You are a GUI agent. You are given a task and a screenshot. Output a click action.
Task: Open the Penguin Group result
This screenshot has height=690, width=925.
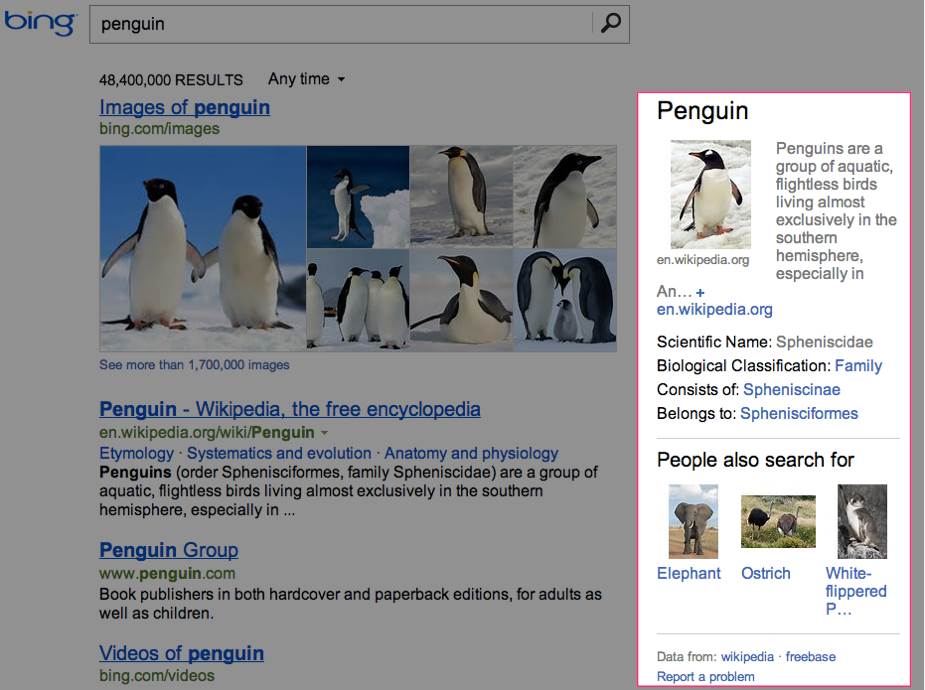pos(168,550)
